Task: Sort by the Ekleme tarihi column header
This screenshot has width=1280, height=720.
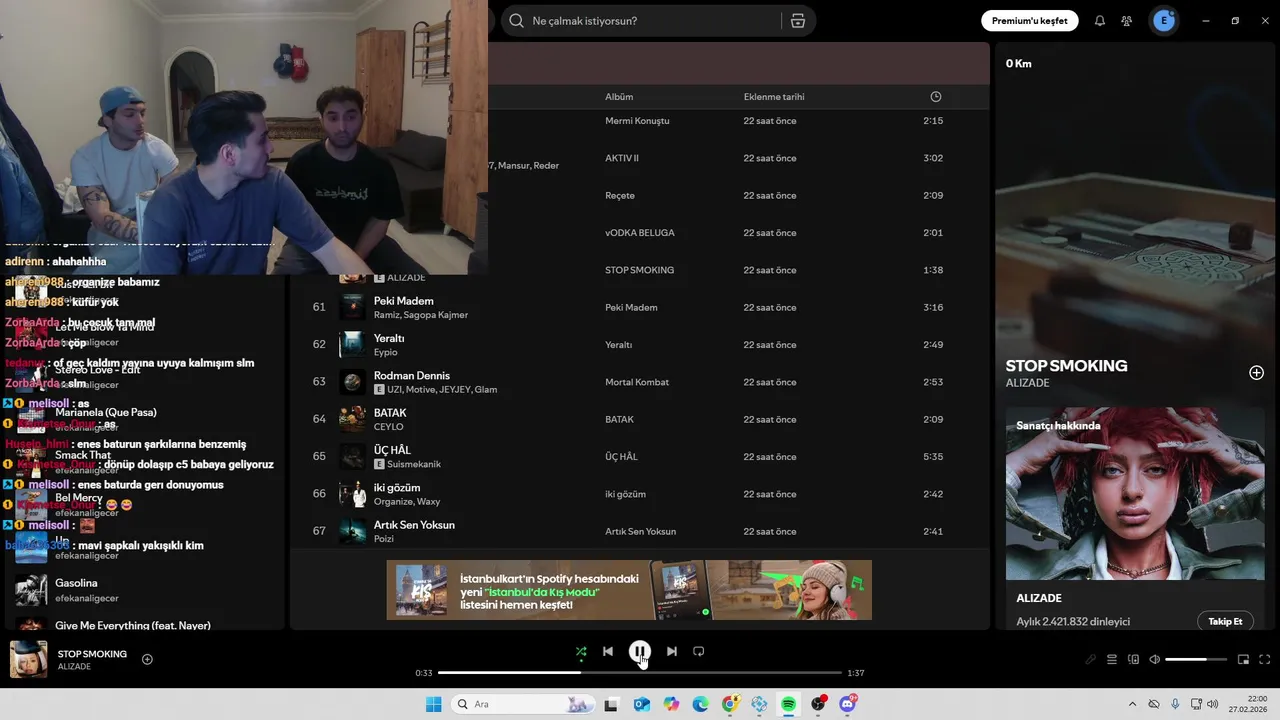Action: coord(774,97)
